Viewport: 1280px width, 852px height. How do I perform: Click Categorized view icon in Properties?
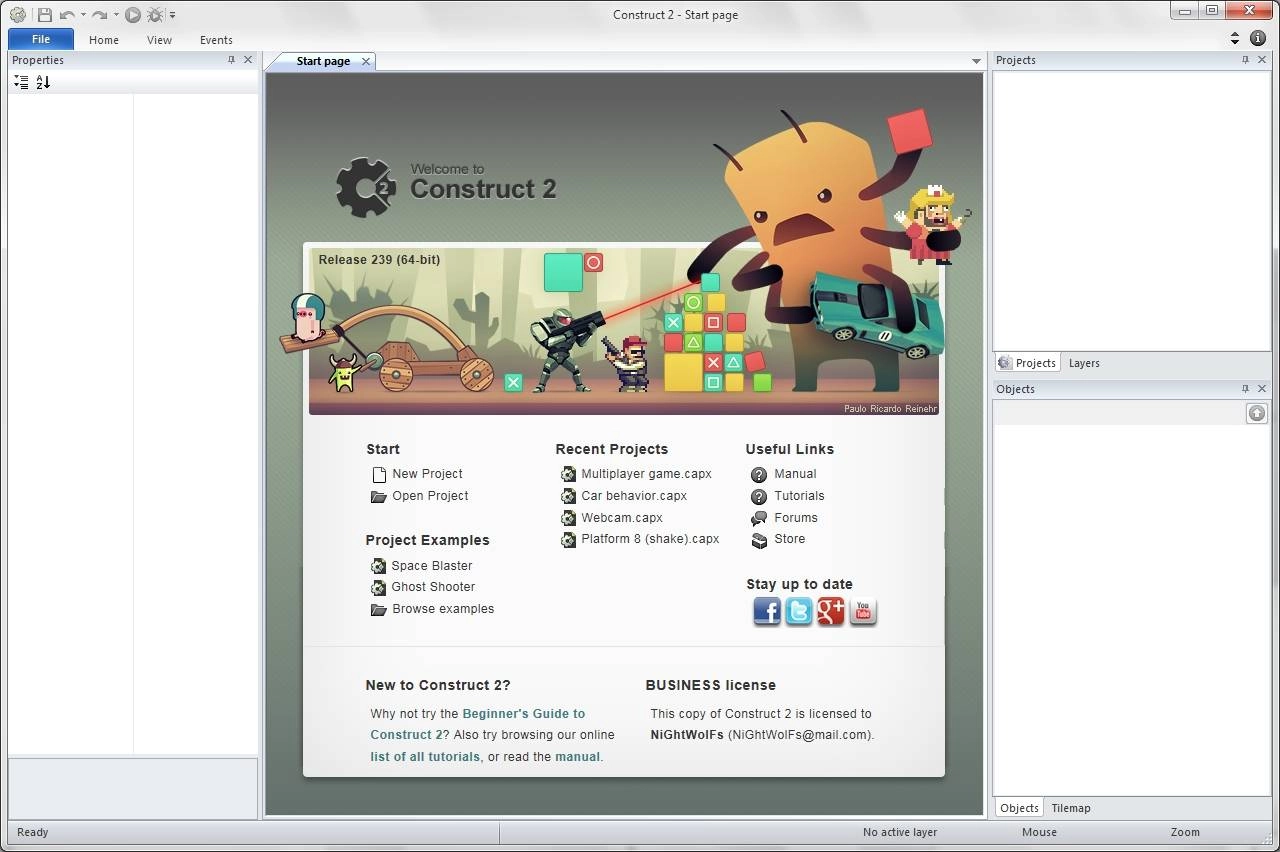coord(21,82)
